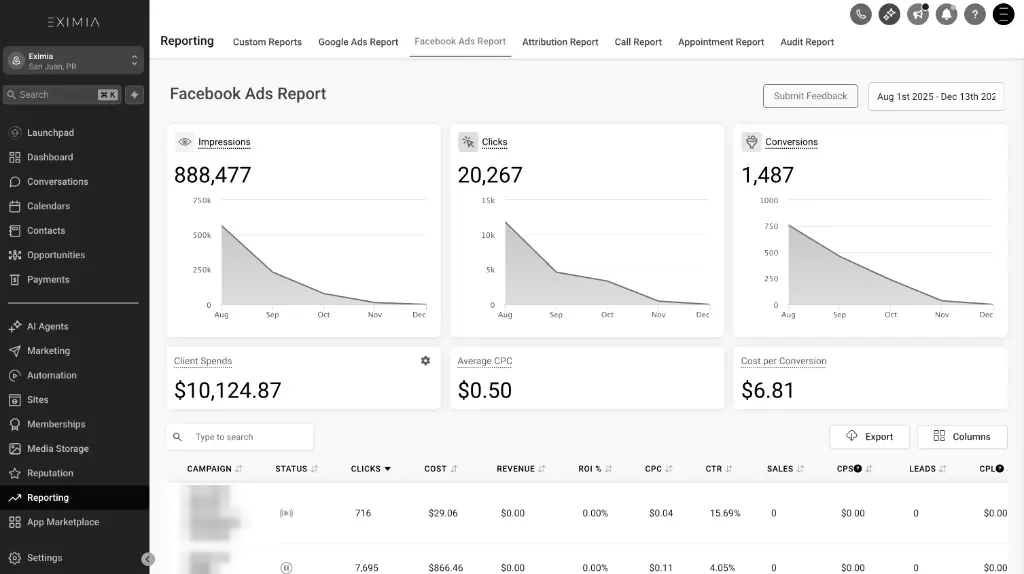Click the $866.46 cost cell
1024x574 pixels.
pyautogui.click(x=445, y=567)
